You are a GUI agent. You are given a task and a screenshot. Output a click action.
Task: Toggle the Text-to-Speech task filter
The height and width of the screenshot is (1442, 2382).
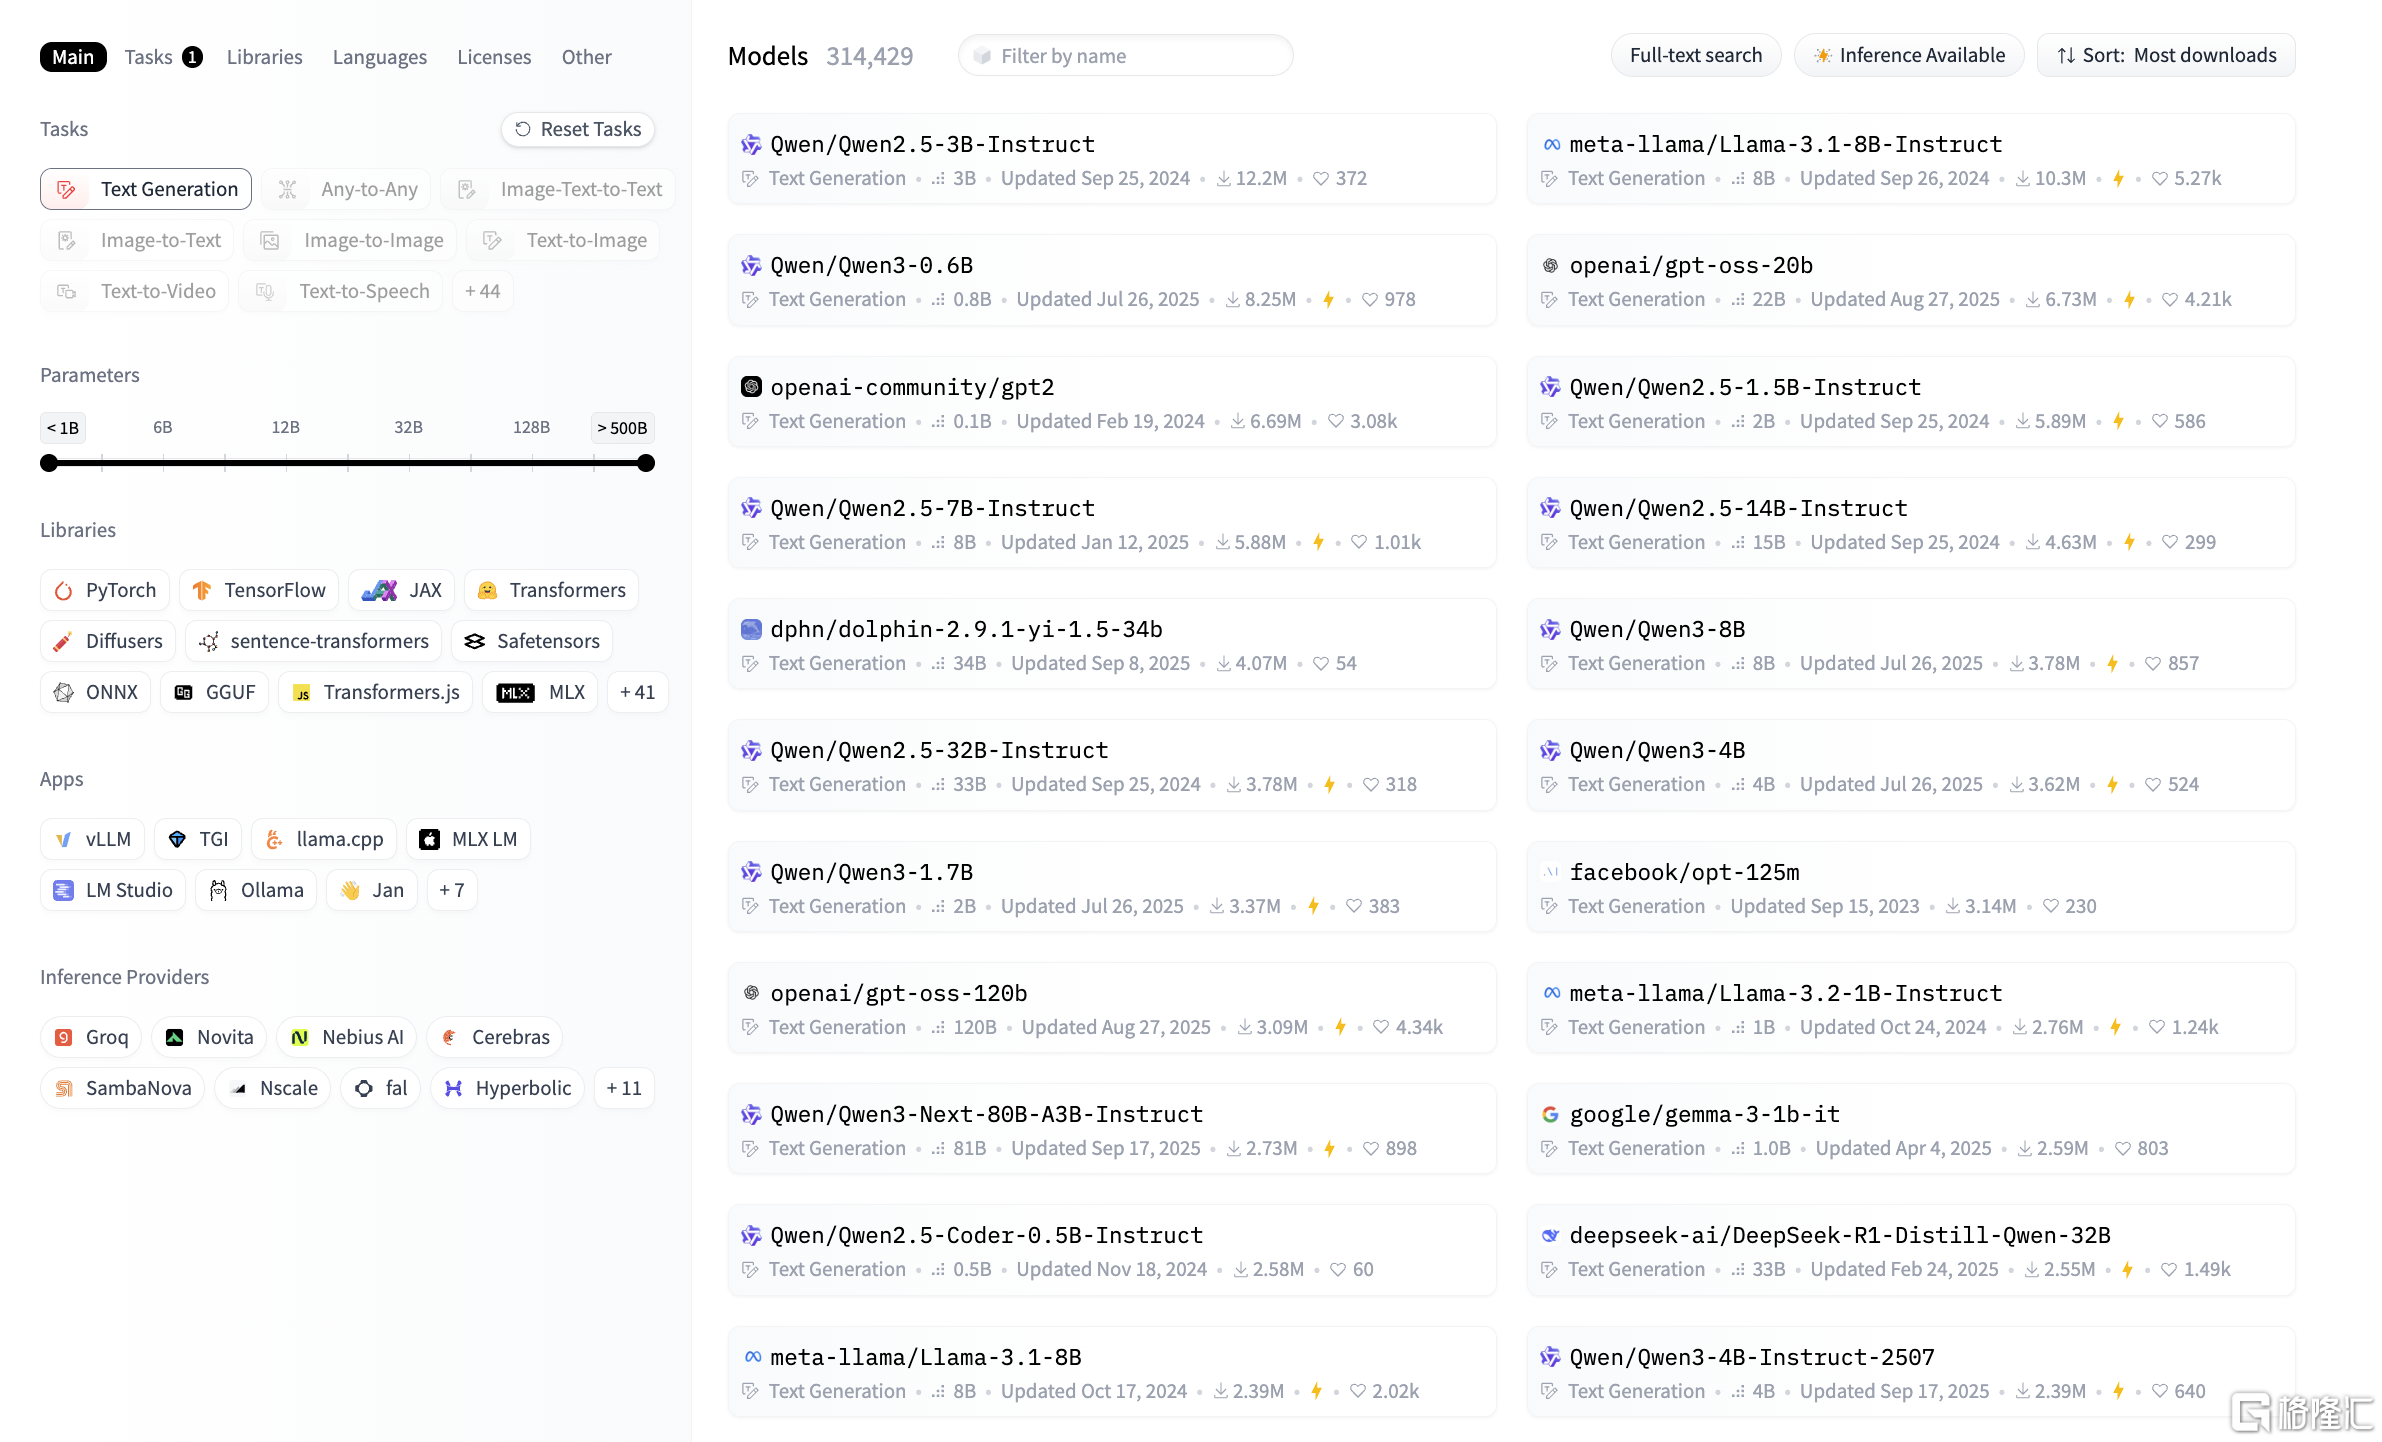coord(340,291)
